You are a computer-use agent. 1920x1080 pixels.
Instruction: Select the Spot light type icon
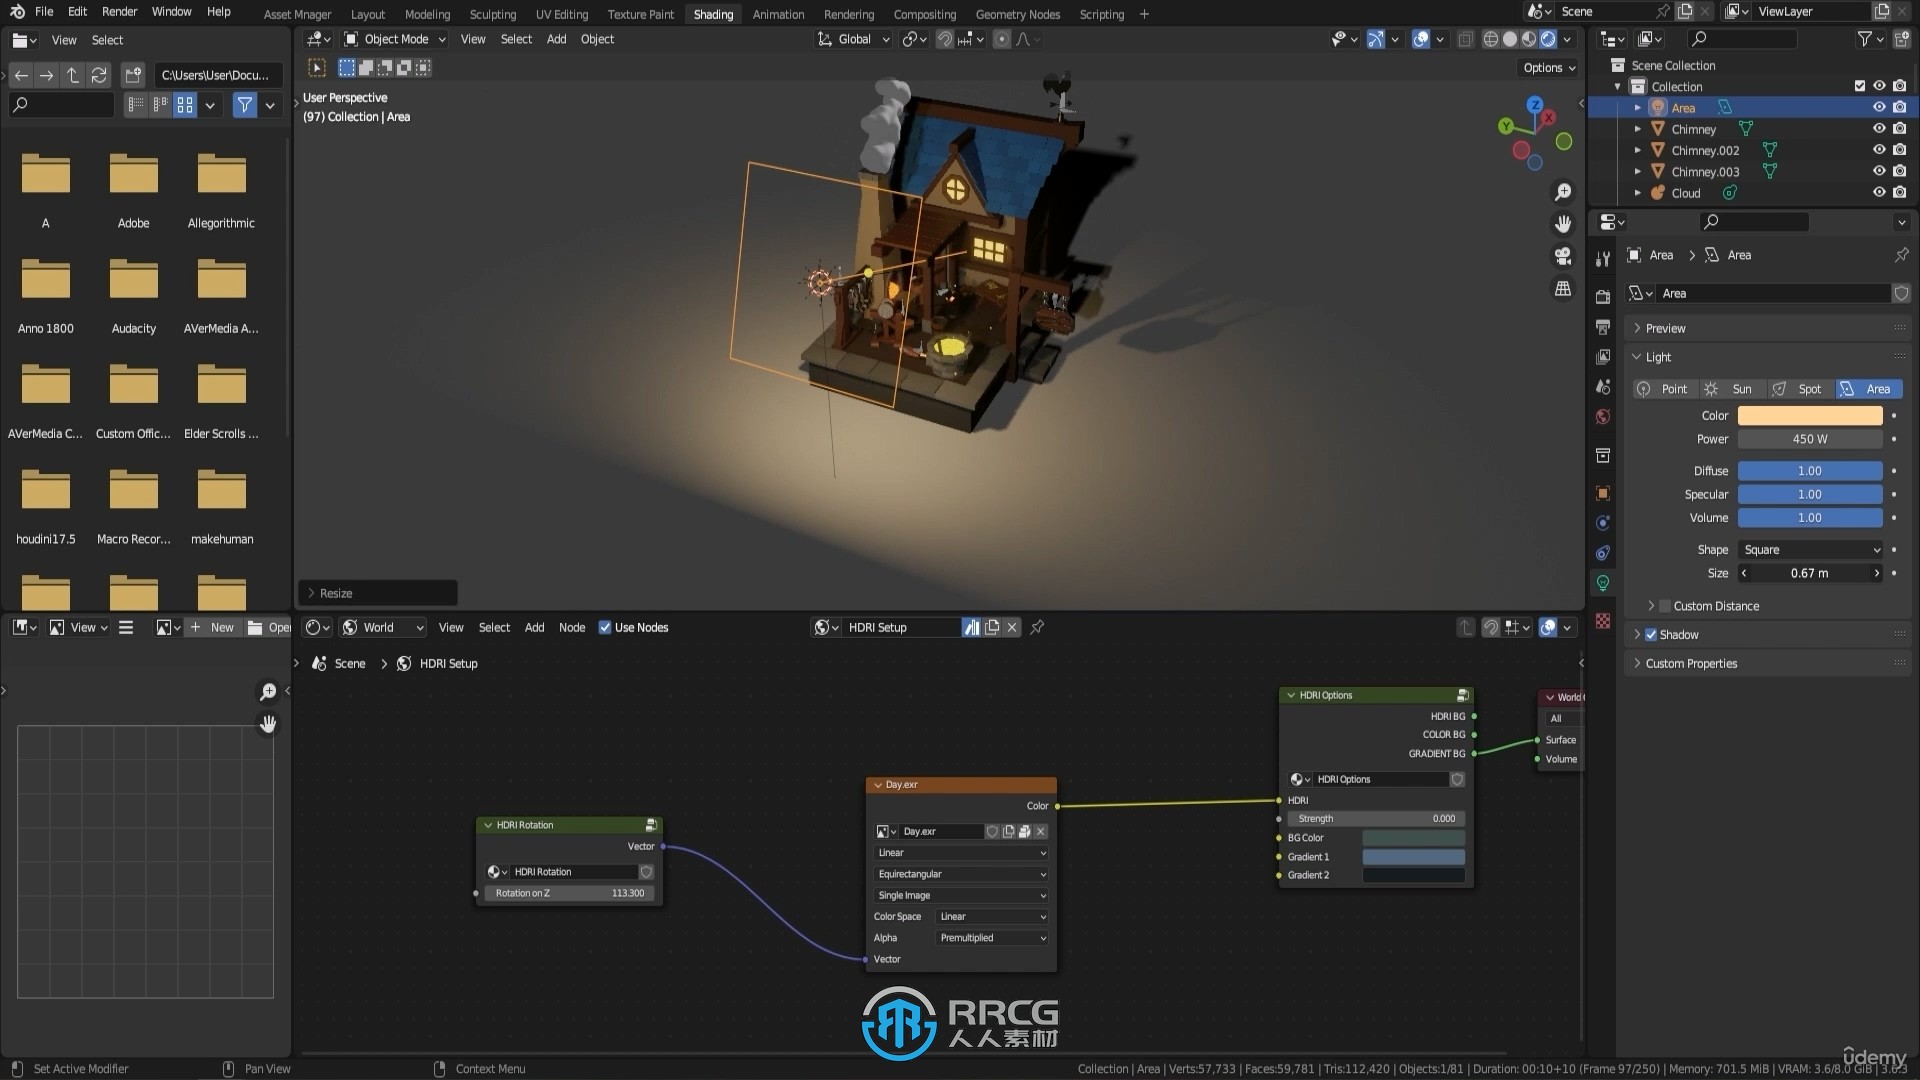[x=1779, y=388]
